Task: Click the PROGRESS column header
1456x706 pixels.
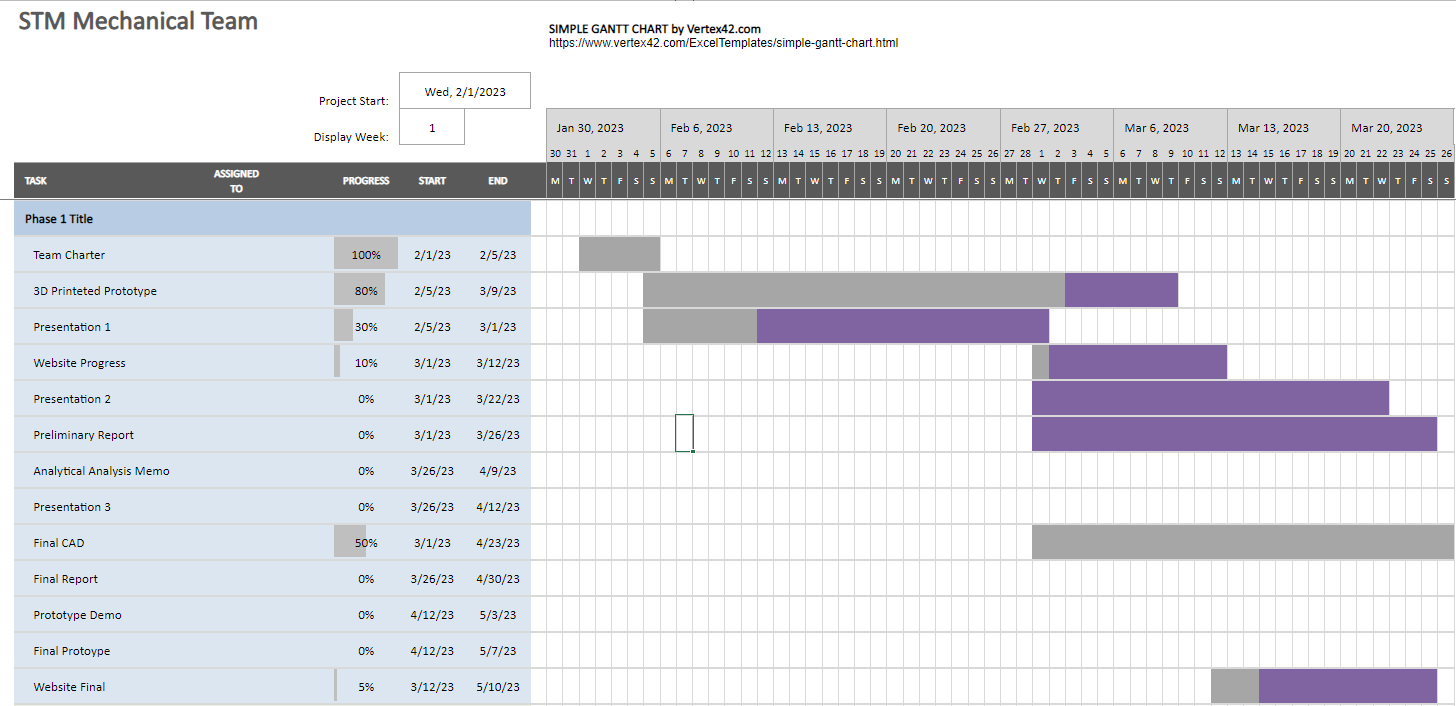Action: [366, 181]
